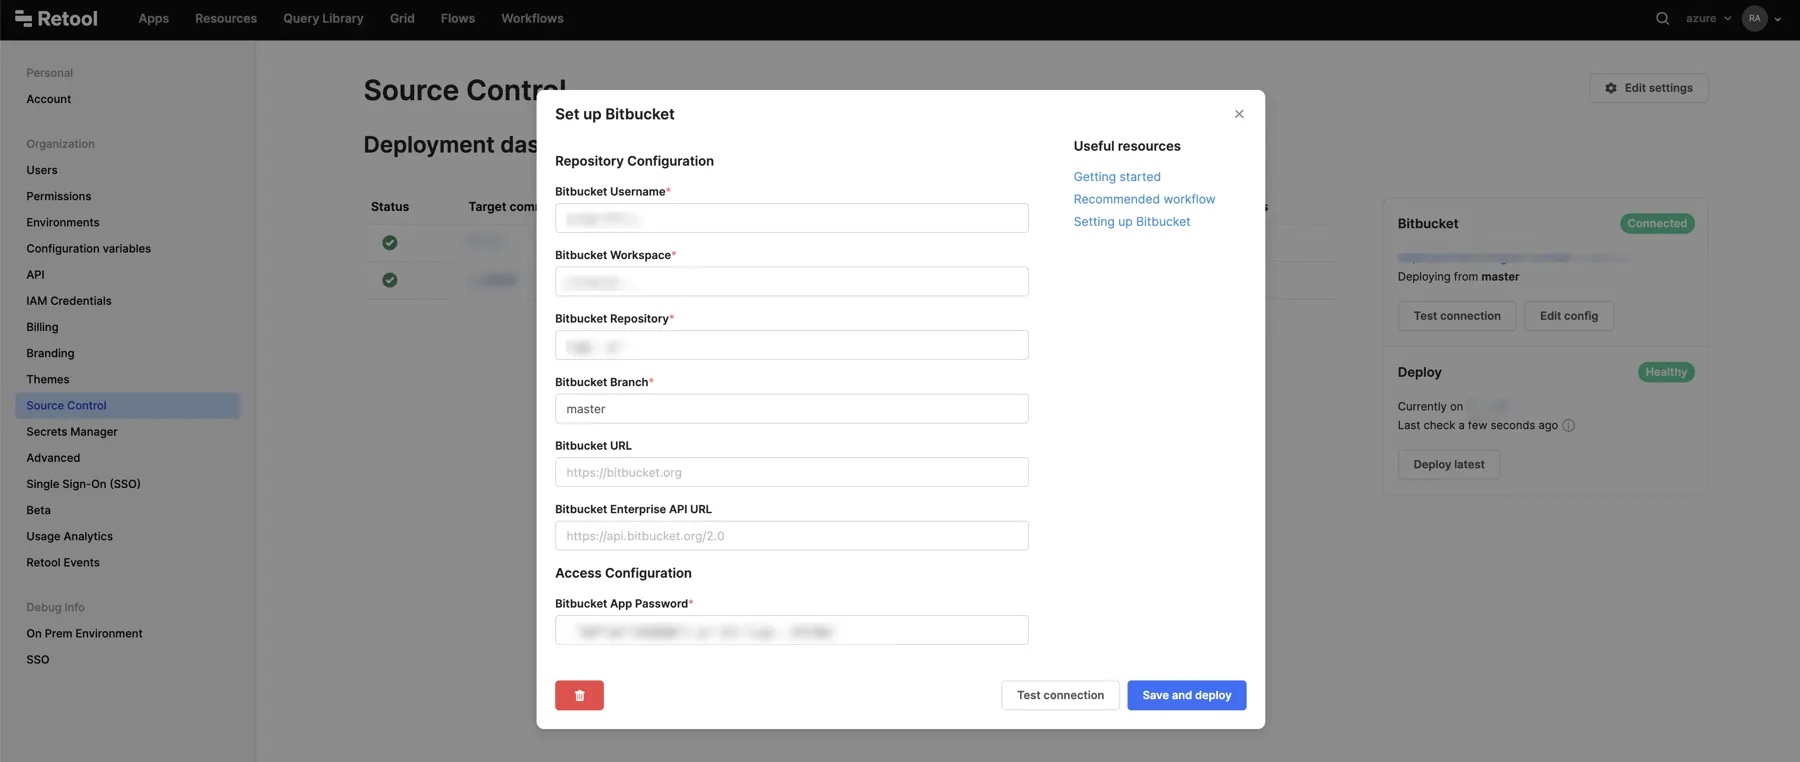The image size is (1800, 762).
Task: Click the Status column header
Action: [x=390, y=207]
